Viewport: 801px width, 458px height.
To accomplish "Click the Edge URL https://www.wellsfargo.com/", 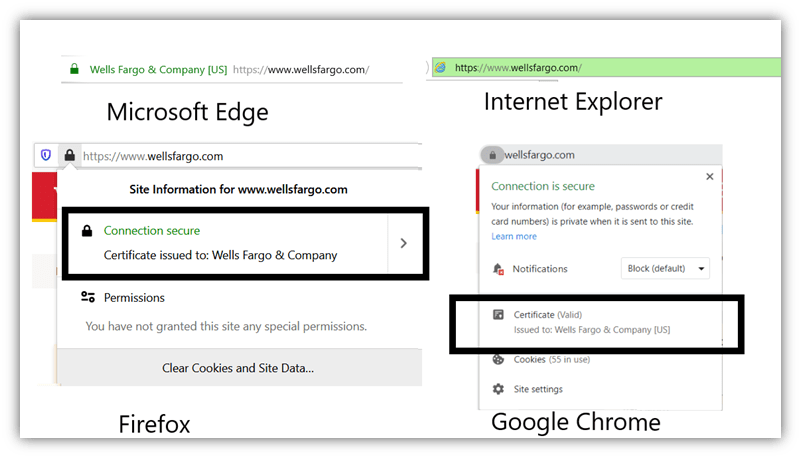I will click(301, 69).
